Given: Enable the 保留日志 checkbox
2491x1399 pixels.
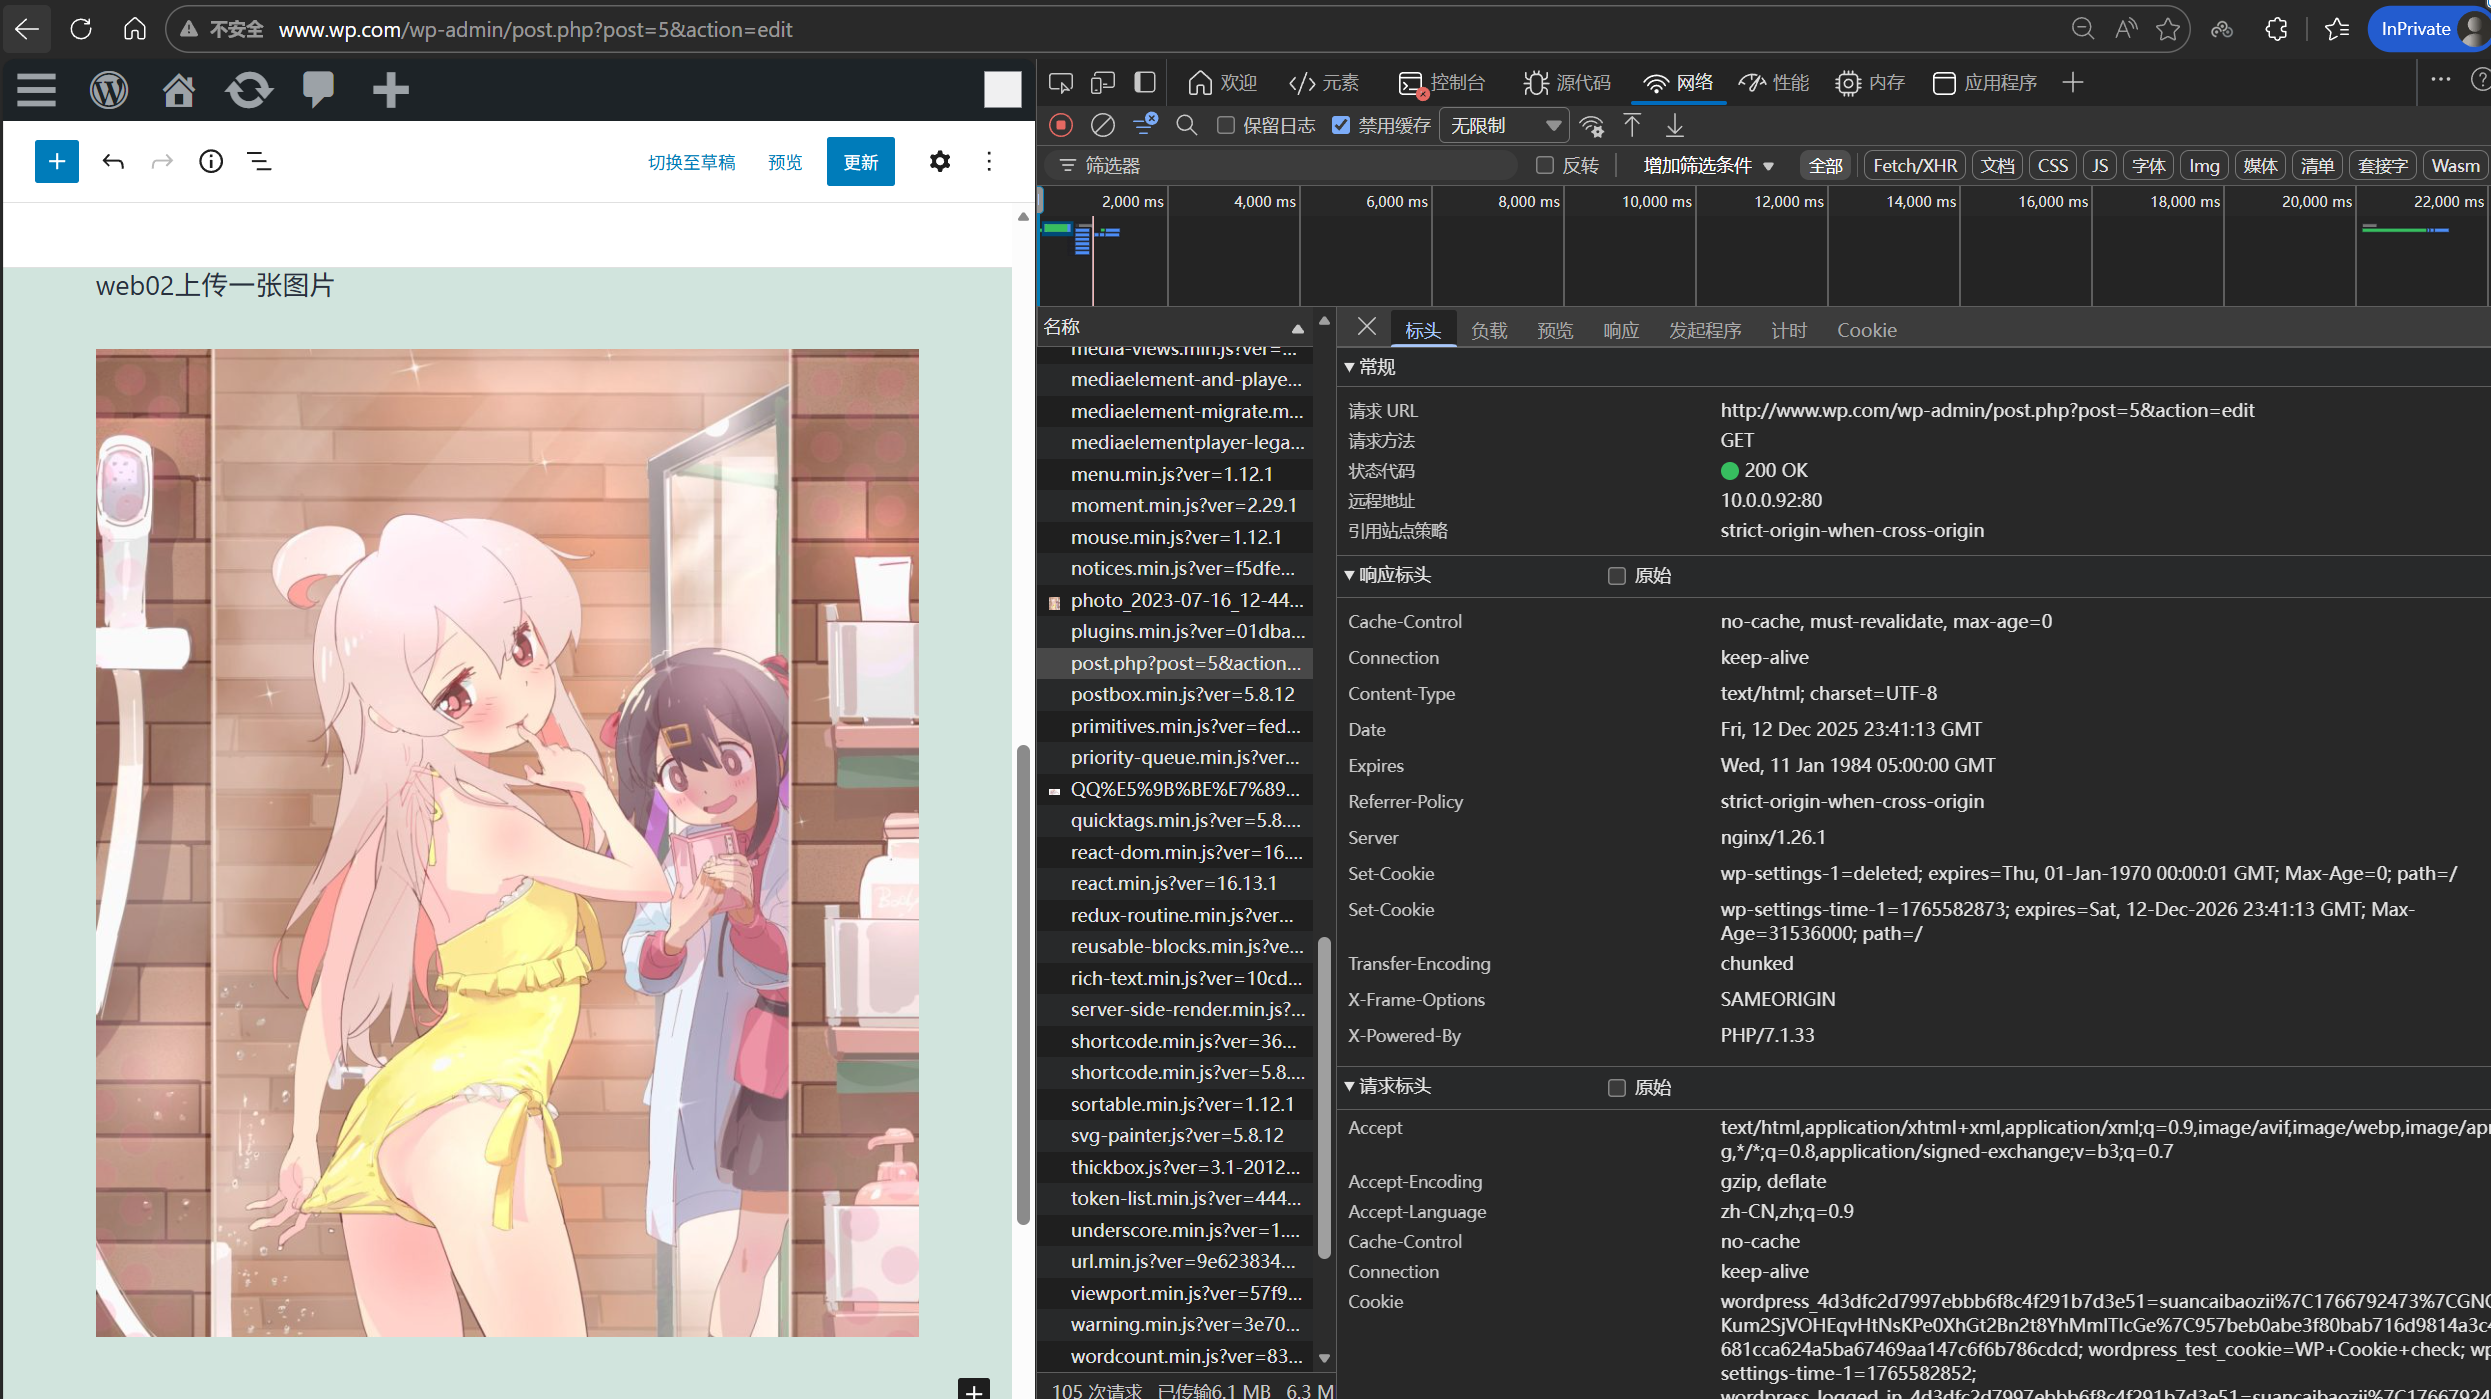Looking at the screenshot, I should [1226, 126].
